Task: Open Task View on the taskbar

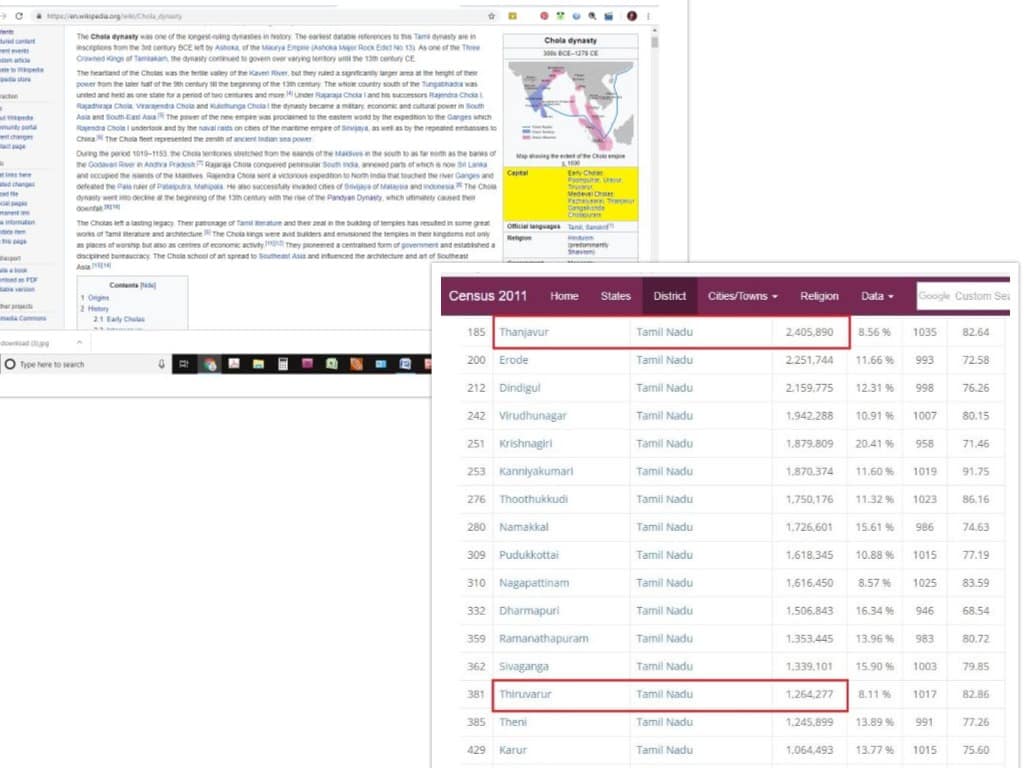Action: point(184,364)
